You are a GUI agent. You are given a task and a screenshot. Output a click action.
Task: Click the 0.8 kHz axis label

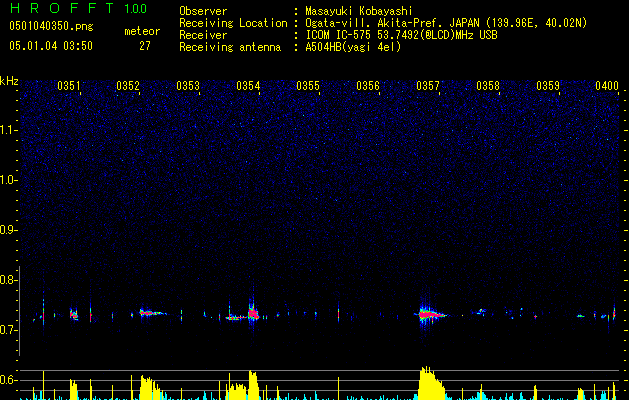[x=9, y=280]
